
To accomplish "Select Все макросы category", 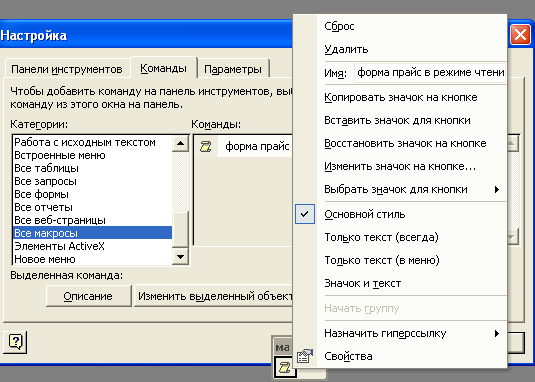I will pos(92,233).
